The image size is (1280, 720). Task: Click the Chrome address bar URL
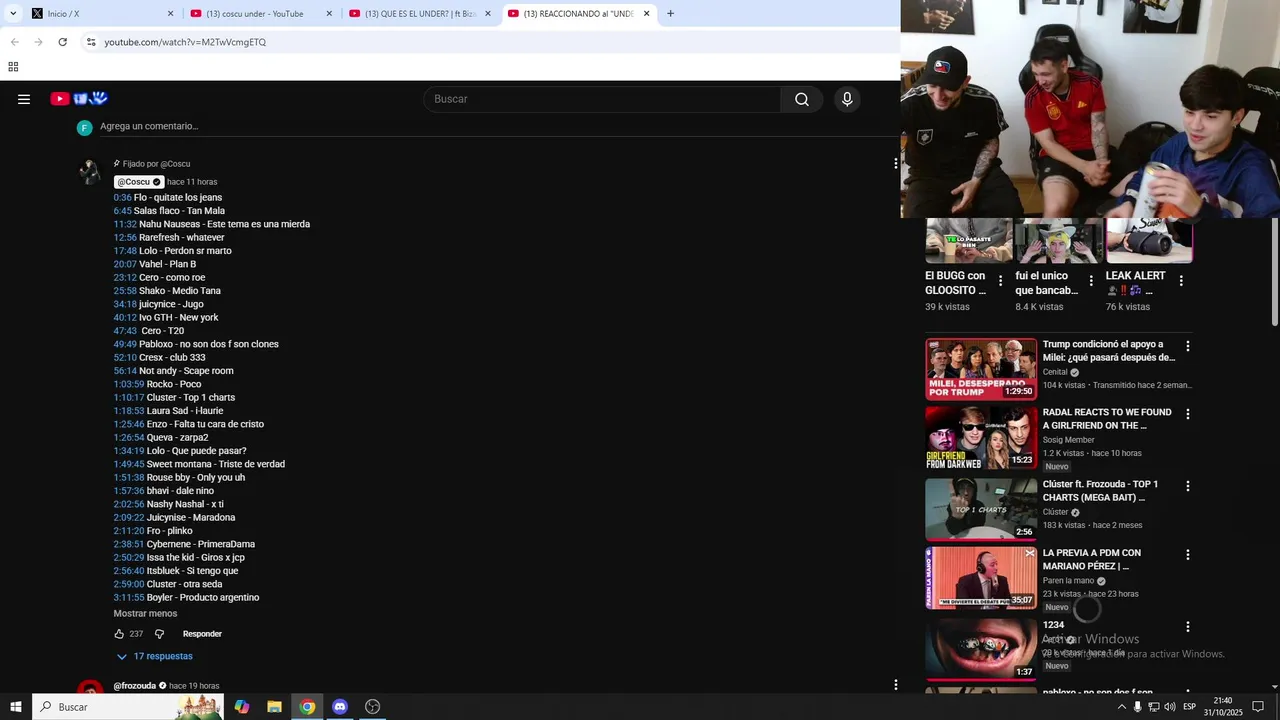pos(185,42)
